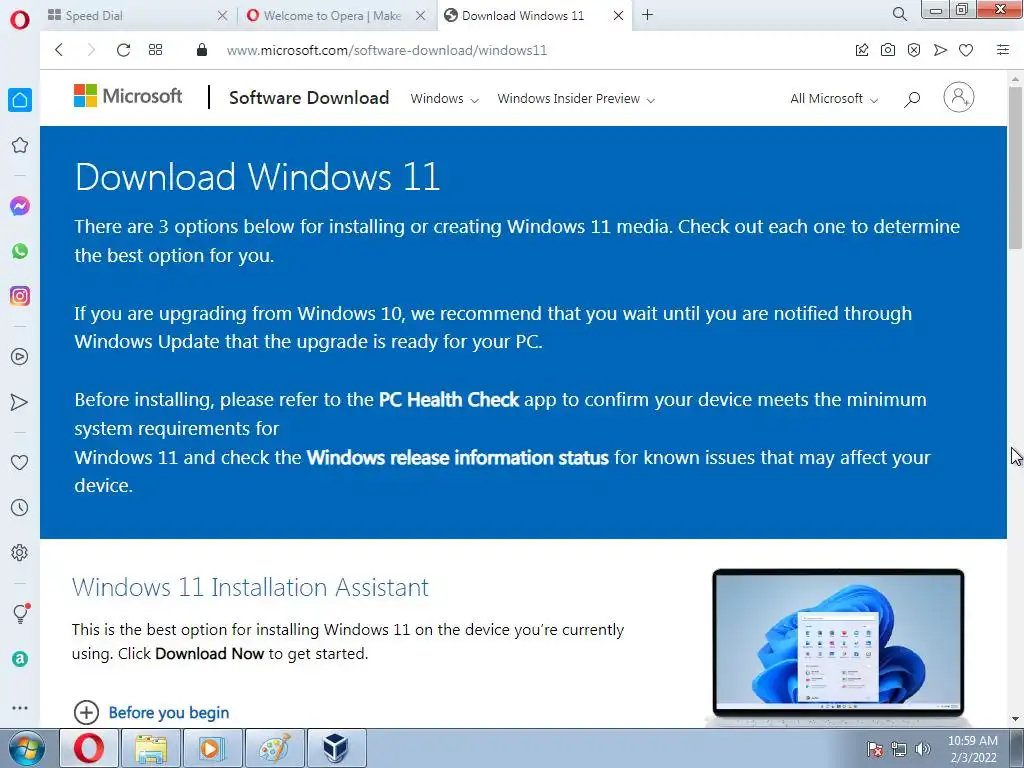1024x768 pixels.
Task: Open Windows Explorer from taskbar
Action: (150, 748)
